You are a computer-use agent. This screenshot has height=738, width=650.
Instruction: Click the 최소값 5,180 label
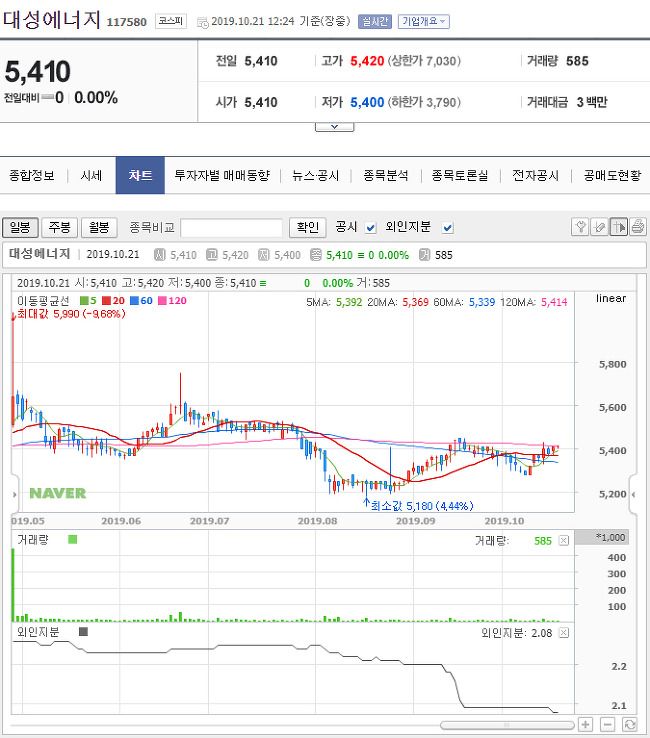tap(422, 506)
